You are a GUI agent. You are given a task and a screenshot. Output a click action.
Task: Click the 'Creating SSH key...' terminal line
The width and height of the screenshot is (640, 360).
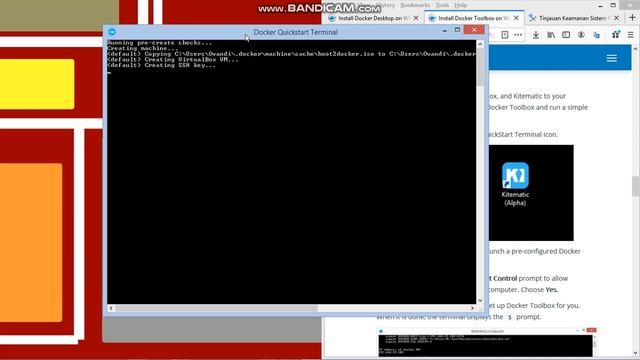161,65
